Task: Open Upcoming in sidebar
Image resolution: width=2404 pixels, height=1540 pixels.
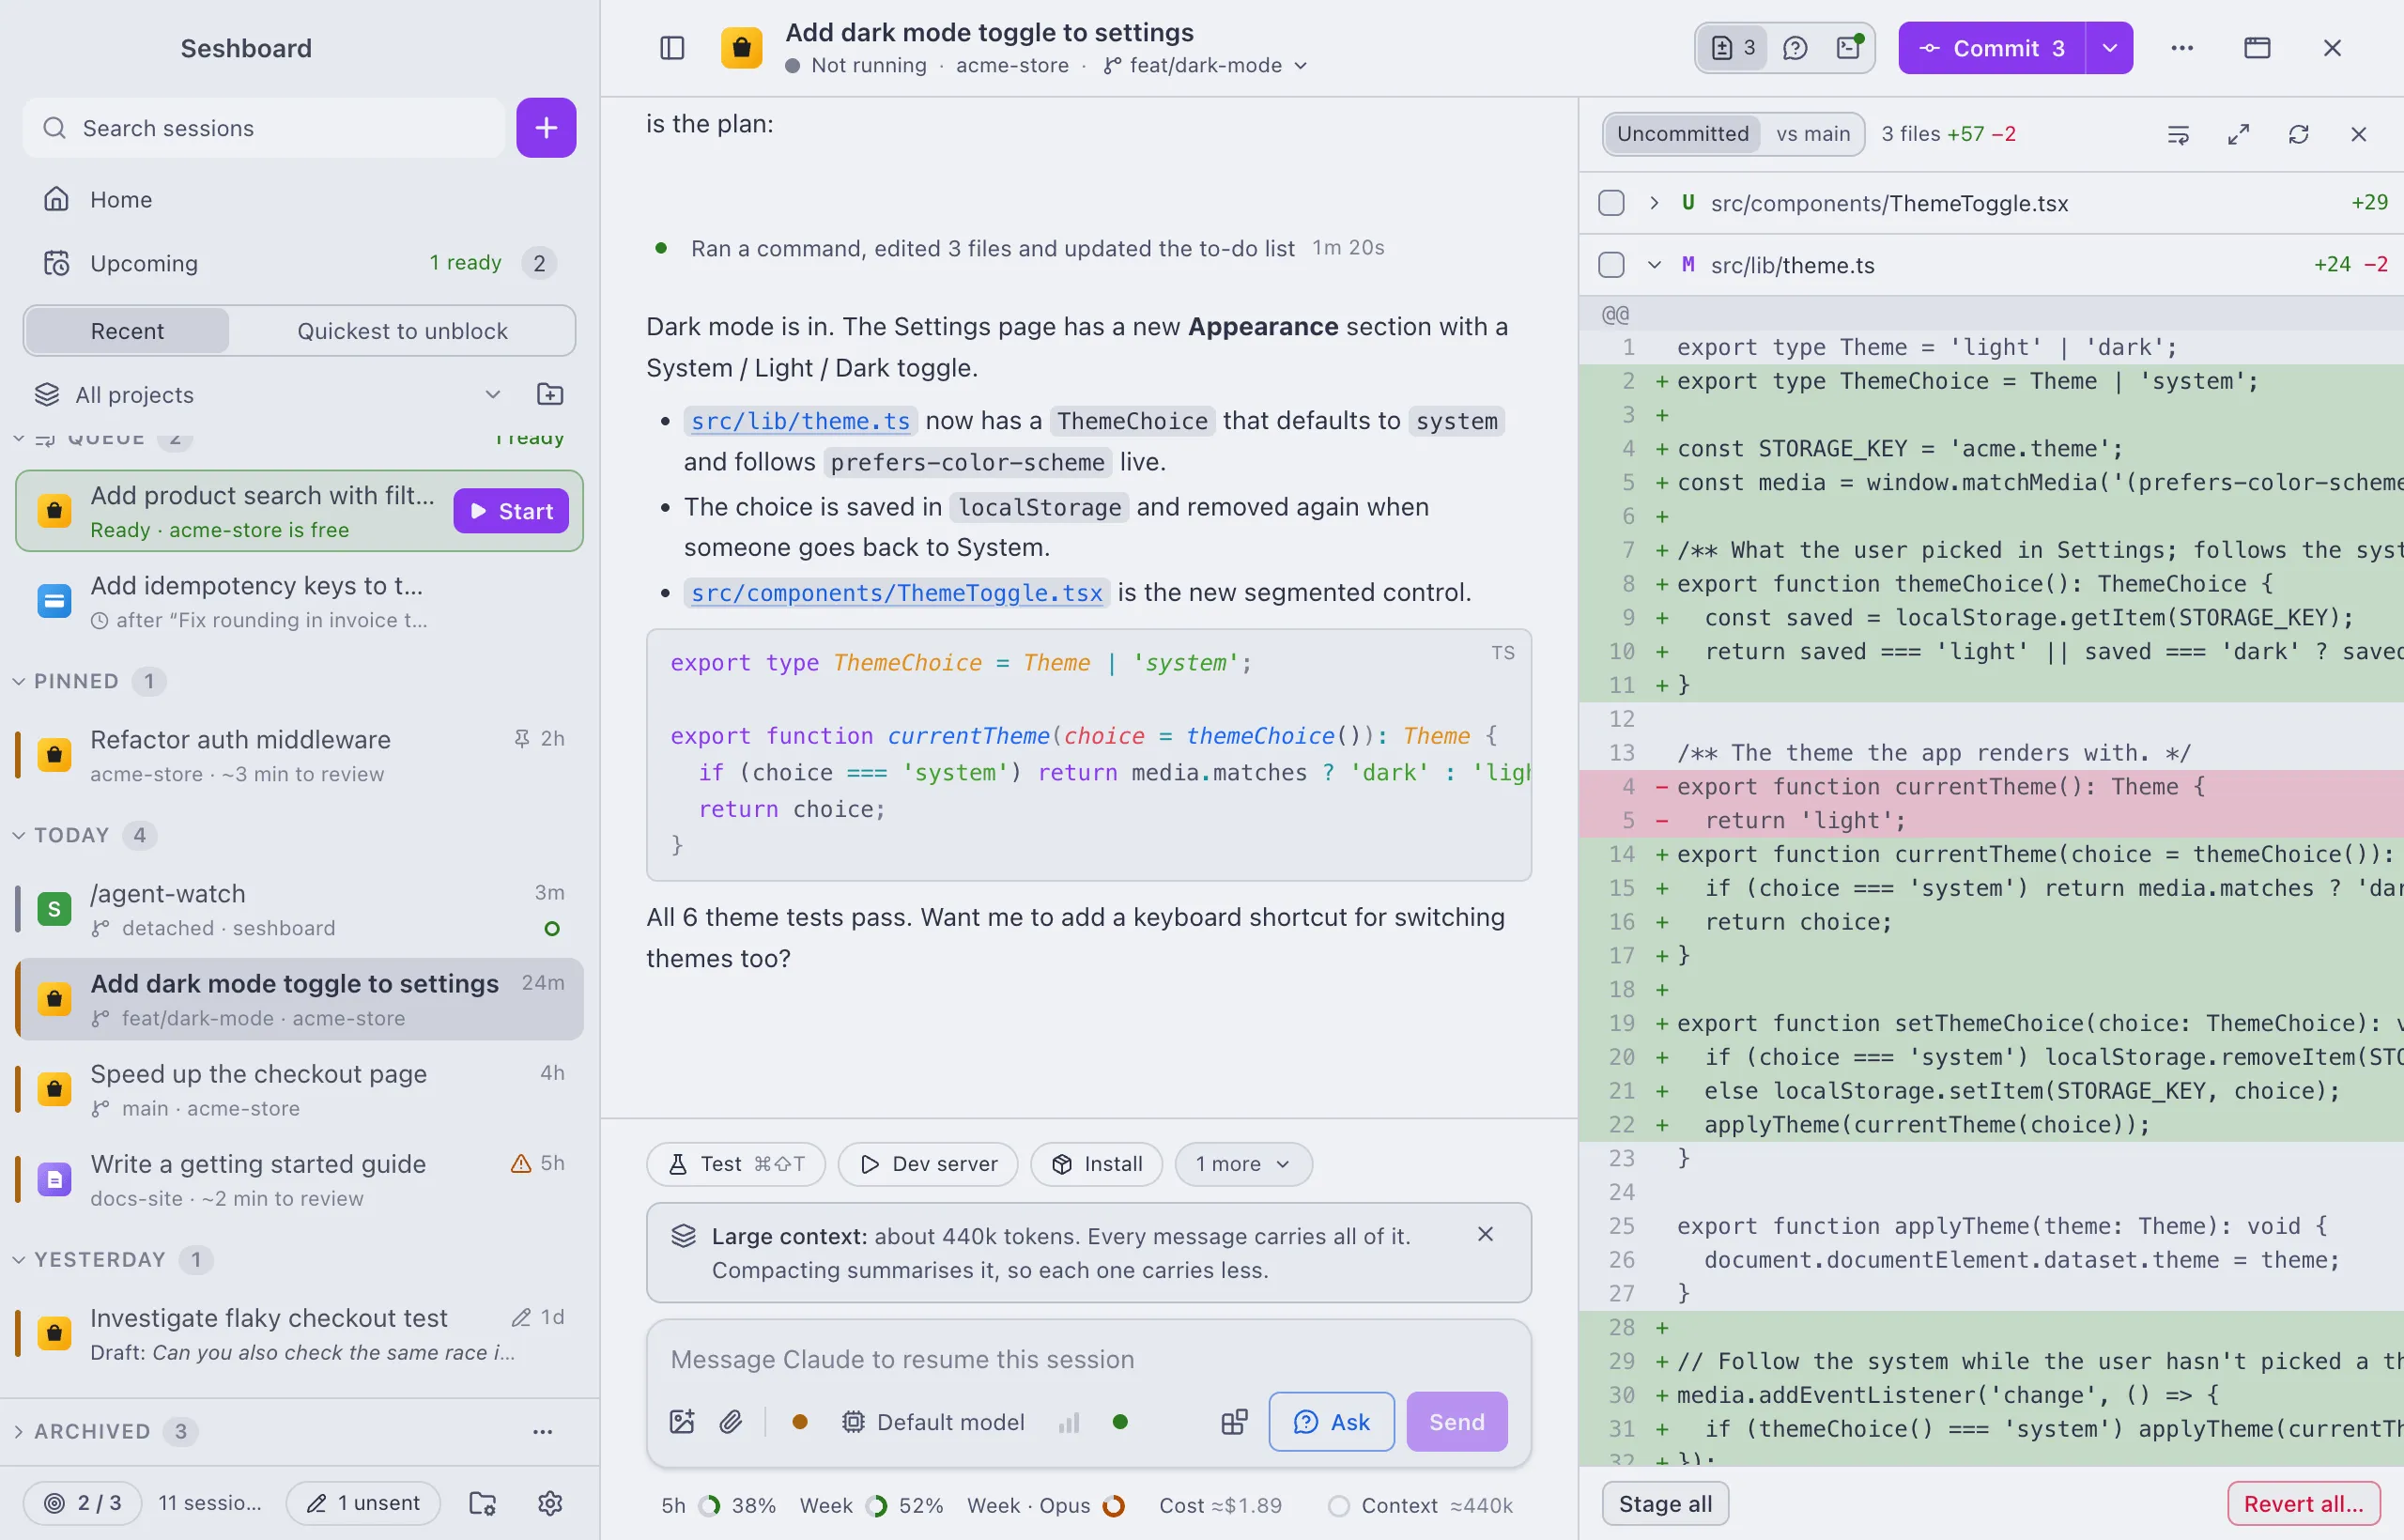Action: point(299,263)
